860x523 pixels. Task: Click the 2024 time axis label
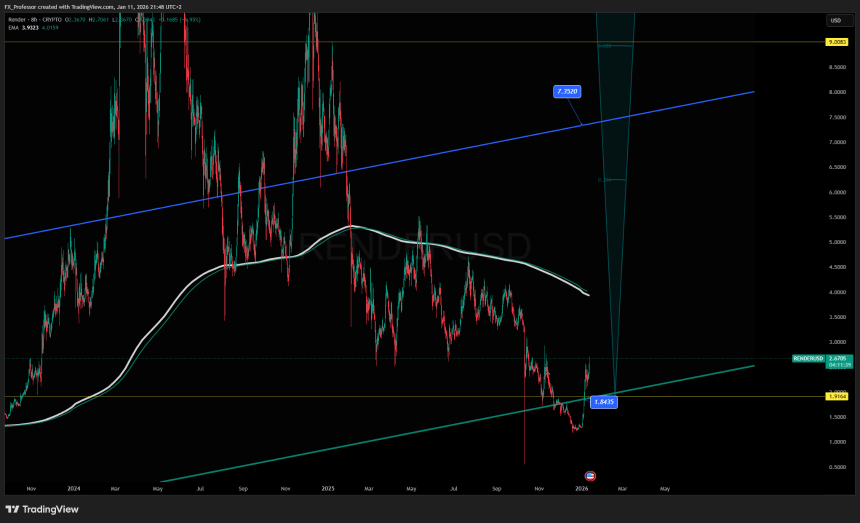73,488
